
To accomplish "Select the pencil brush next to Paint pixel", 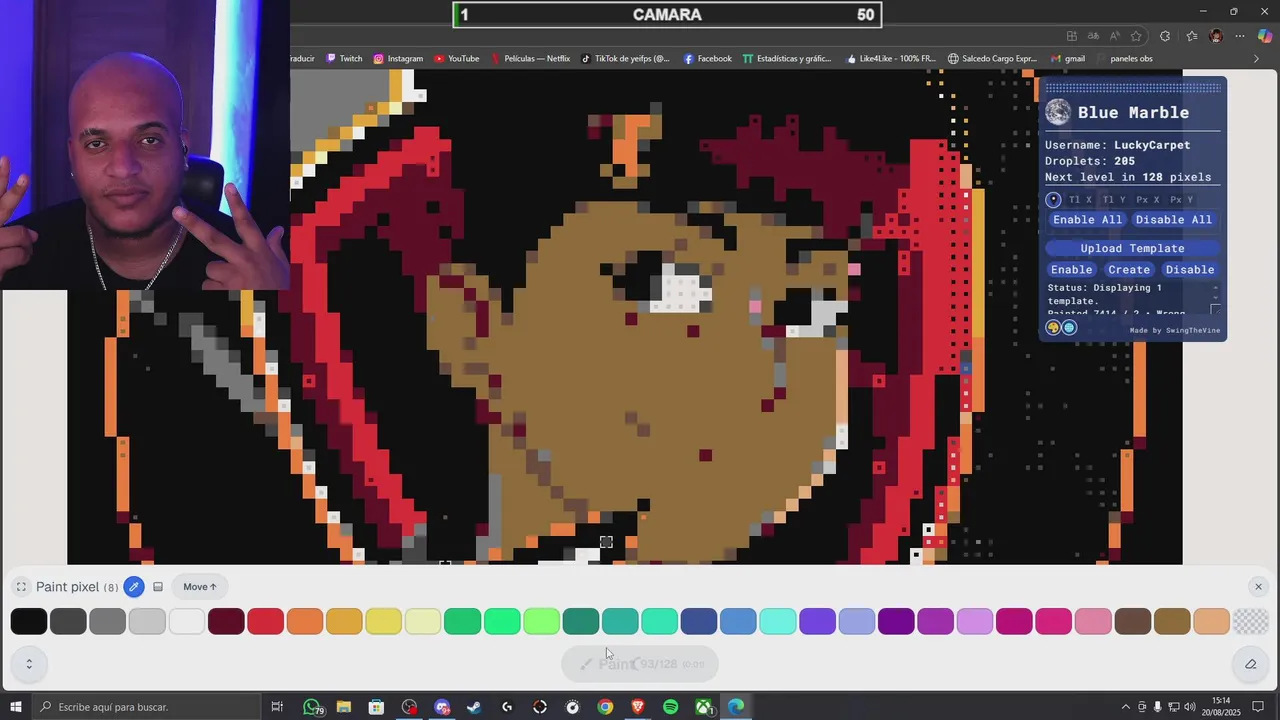I will (x=134, y=587).
